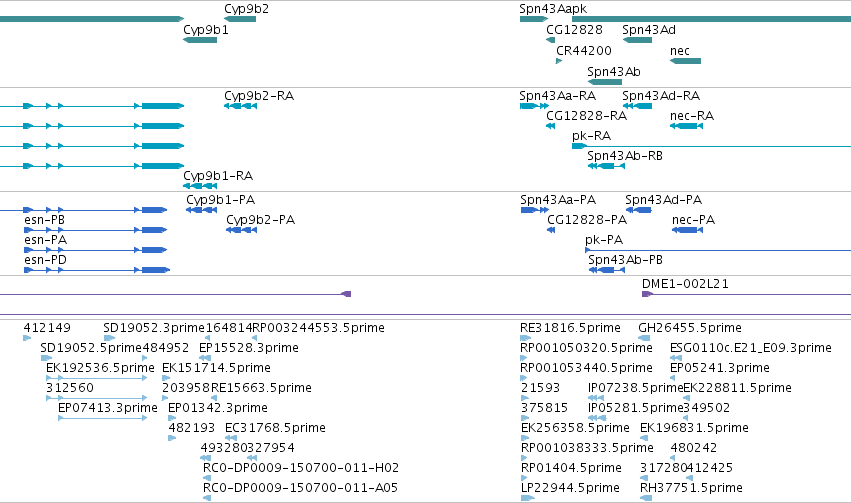The height and width of the screenshot is (503, 851).
Task: Select the RP001038333.5prime EST label
Action: point(587,448)
